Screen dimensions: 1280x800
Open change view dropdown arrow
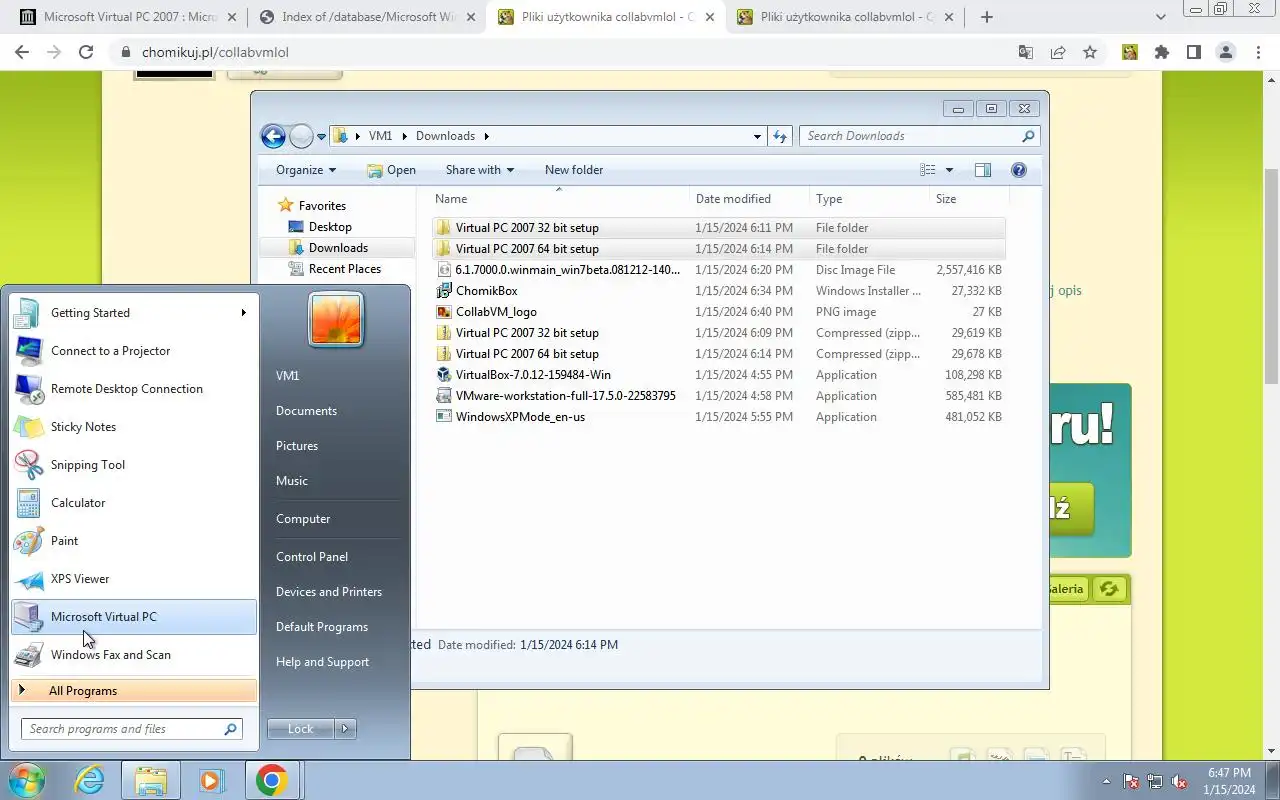[949, 170]
